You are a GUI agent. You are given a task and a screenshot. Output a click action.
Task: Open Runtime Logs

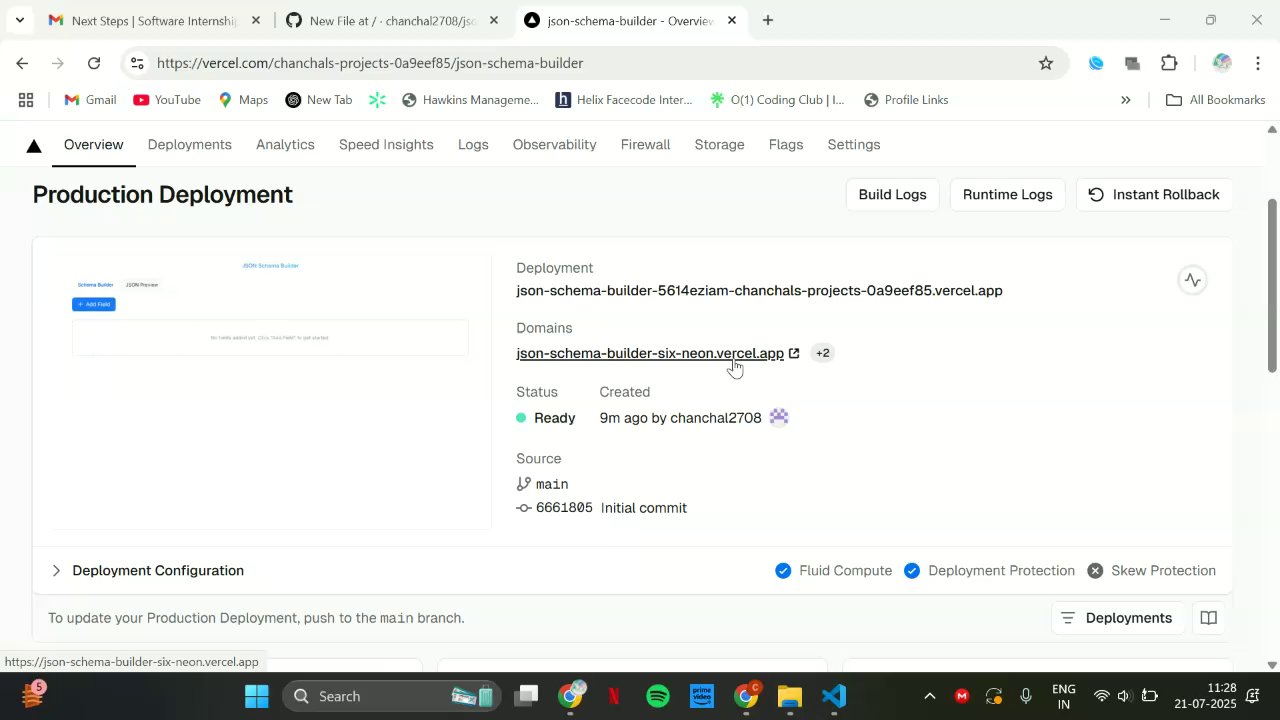click(x=1007, y=195)
